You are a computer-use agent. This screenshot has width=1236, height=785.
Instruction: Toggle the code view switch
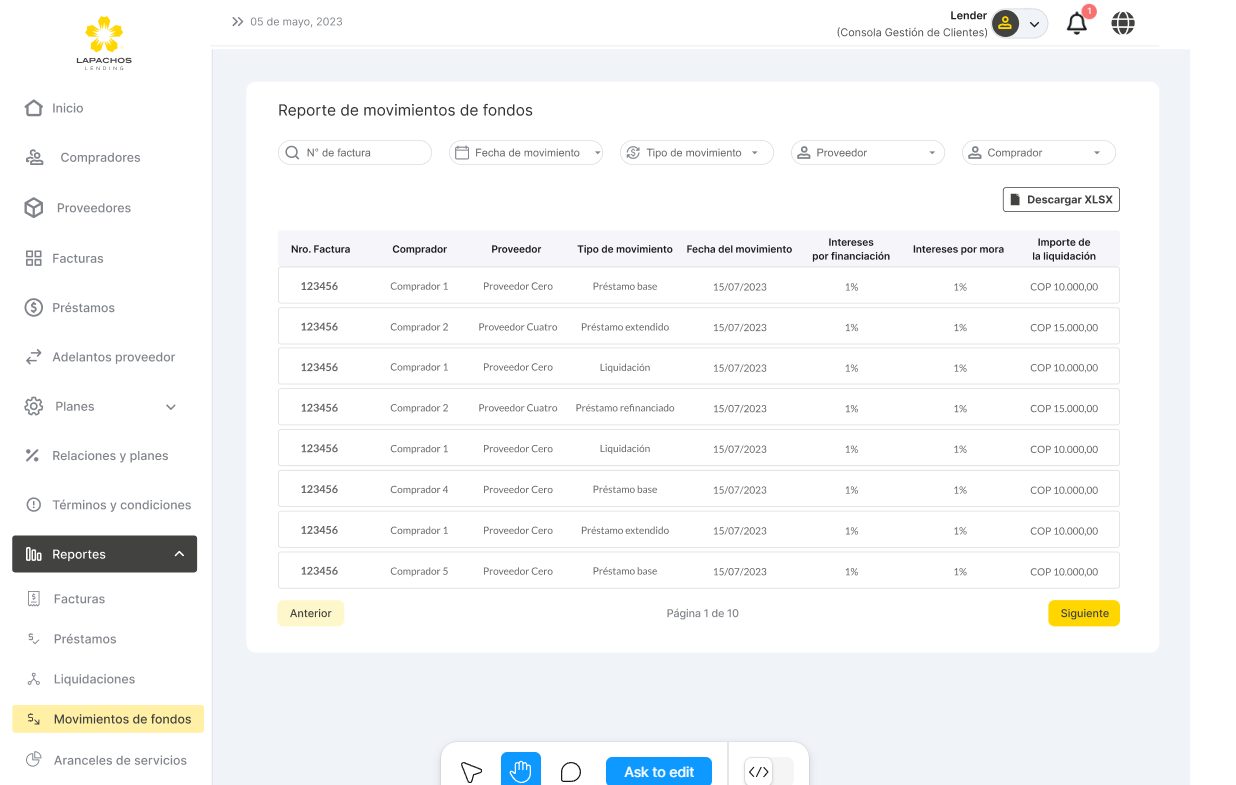click(x=768, y=771)
